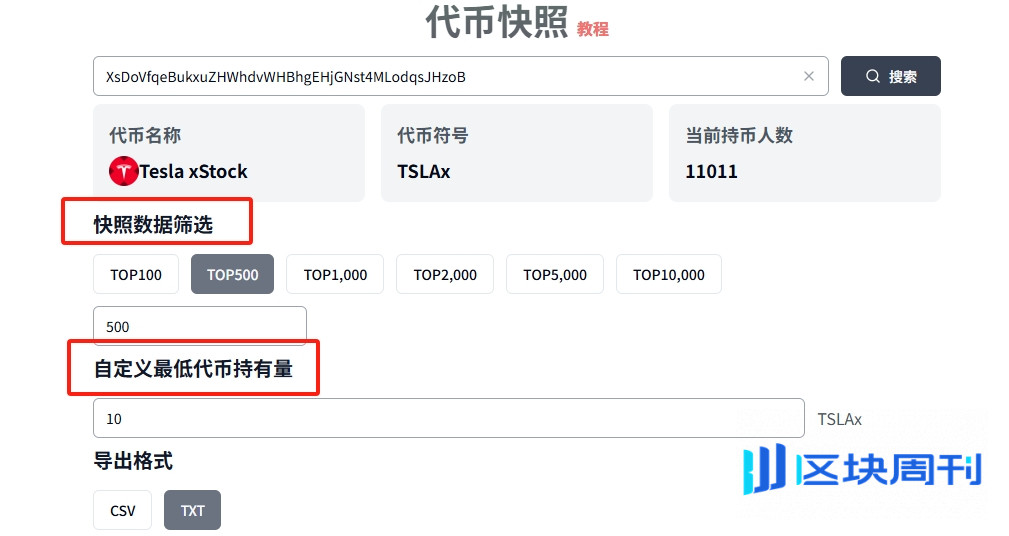Open the 教程 tutorial link
This screenshot has width=1009, height=536.
(593, 29)
